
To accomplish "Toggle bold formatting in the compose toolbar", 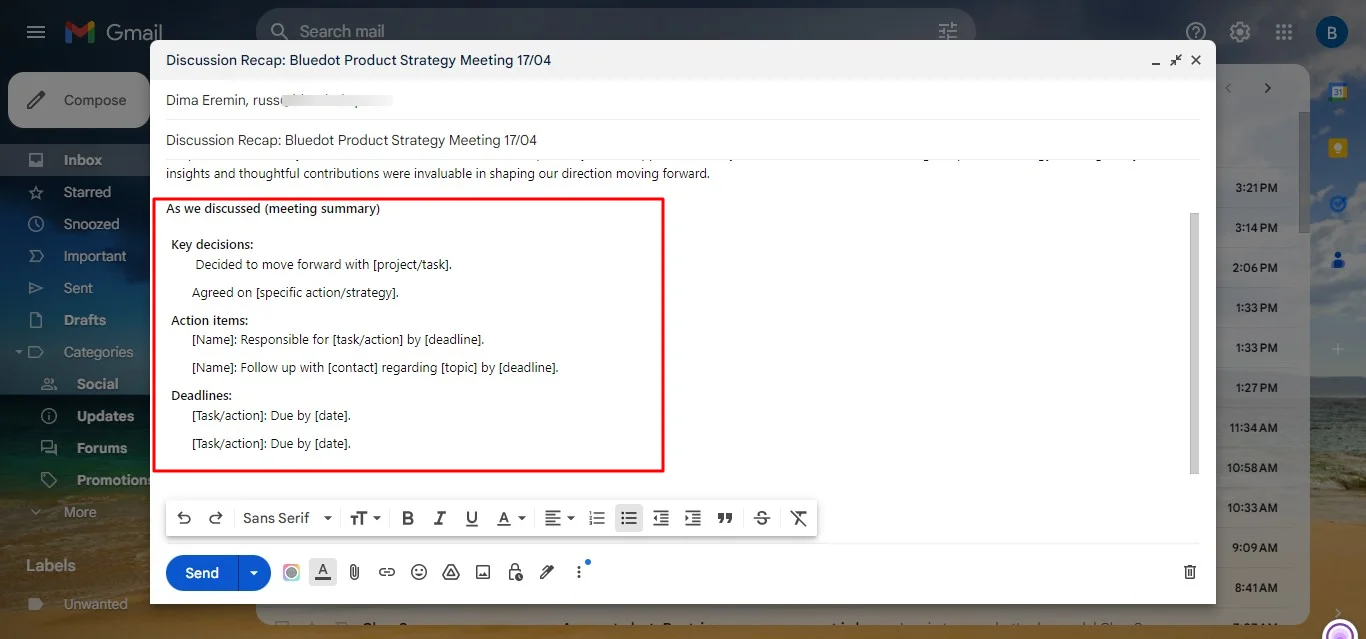I will tap(407, 518).
